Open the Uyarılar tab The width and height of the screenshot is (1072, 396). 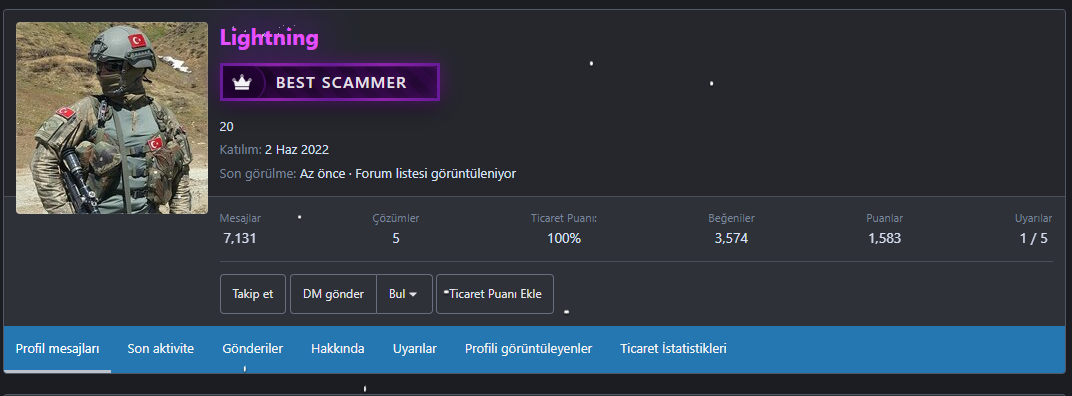click(x=415, y=349)
